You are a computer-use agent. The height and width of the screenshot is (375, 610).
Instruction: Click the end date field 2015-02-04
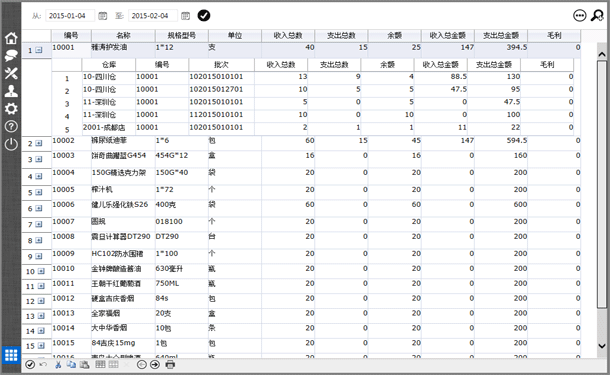click(152, 16)
